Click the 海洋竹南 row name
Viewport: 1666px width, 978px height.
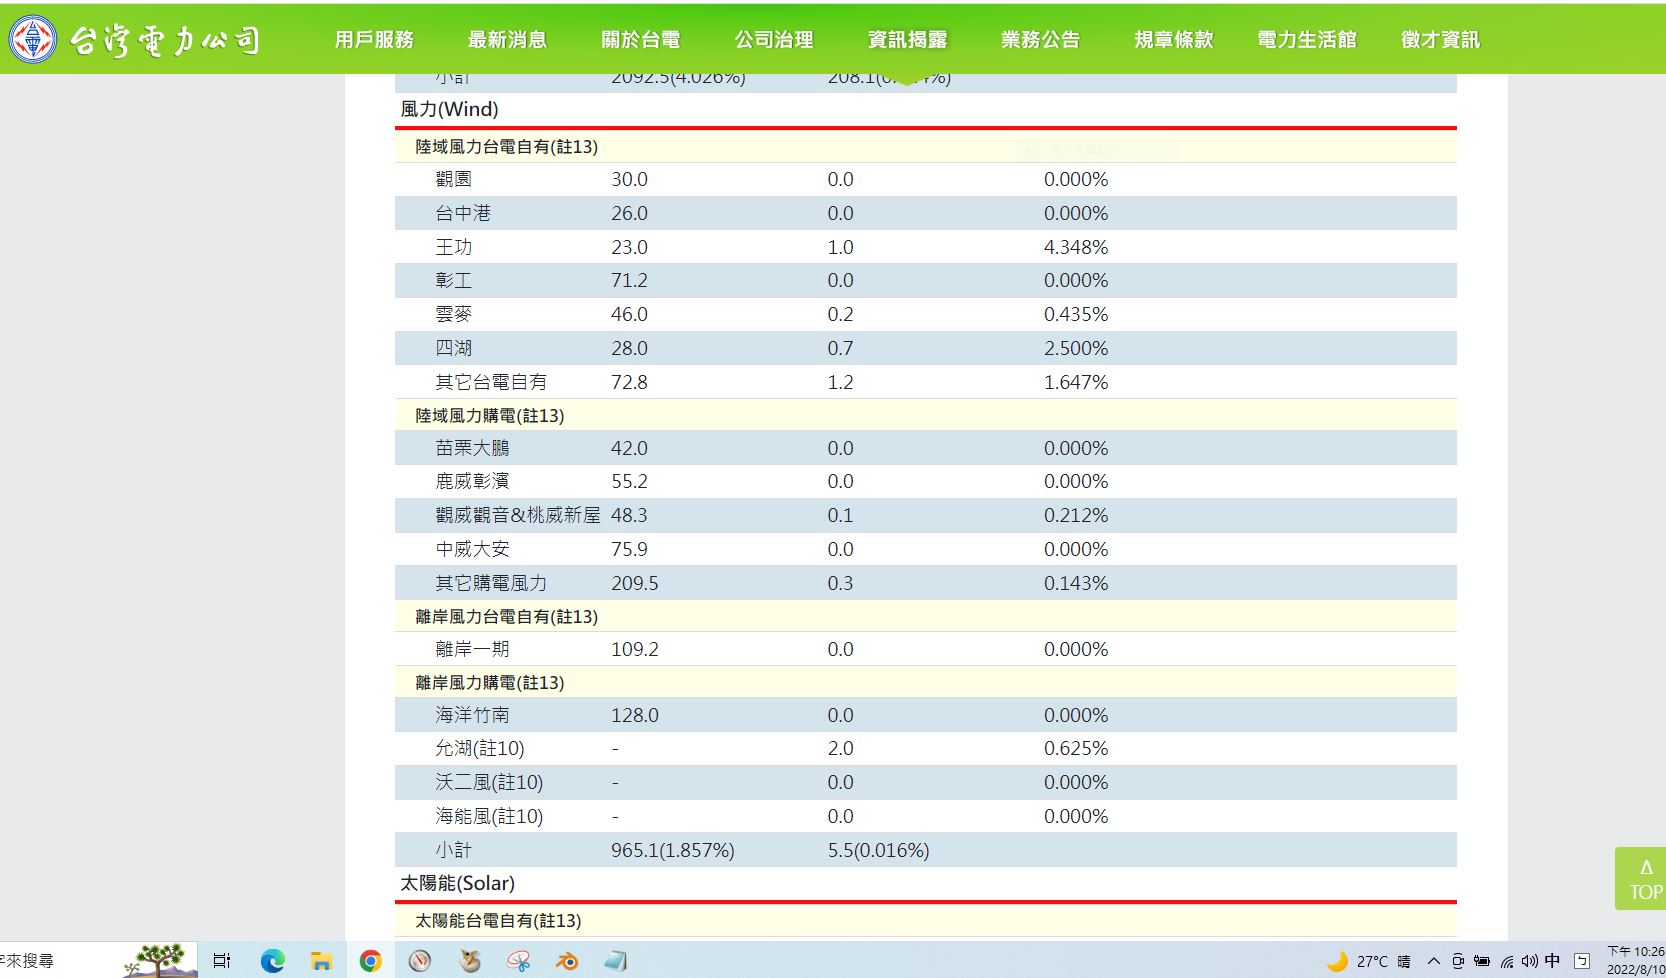(x=472, y=715)
